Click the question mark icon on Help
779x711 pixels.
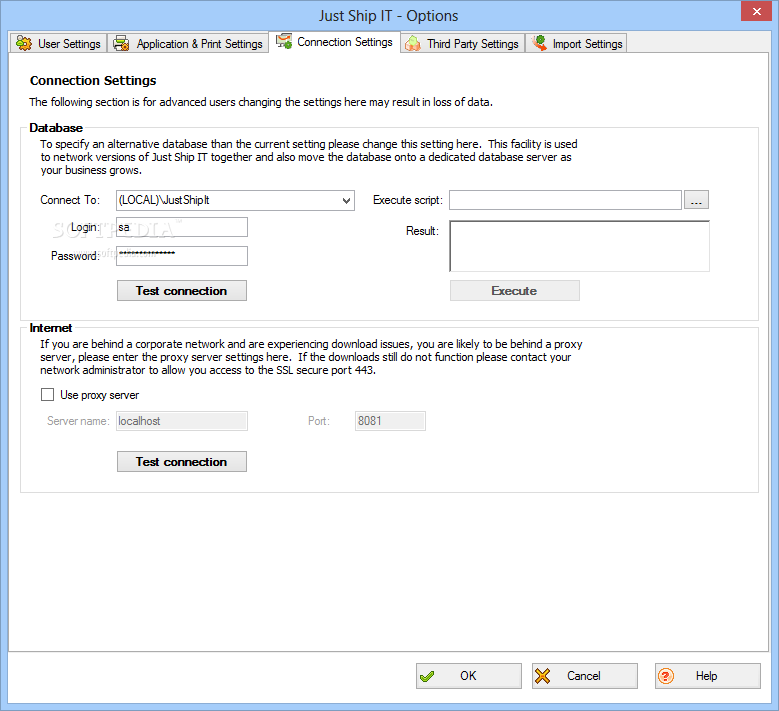[x=666, y=676]
